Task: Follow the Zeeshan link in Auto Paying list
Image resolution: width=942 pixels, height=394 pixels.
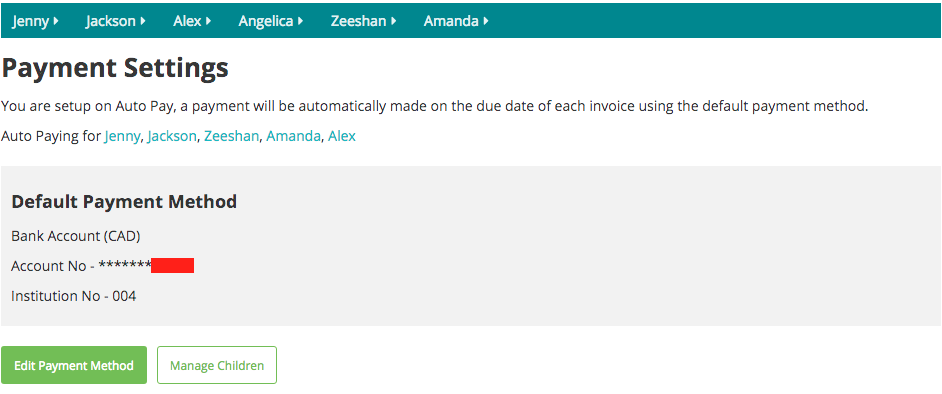Action: click(231, 136)
